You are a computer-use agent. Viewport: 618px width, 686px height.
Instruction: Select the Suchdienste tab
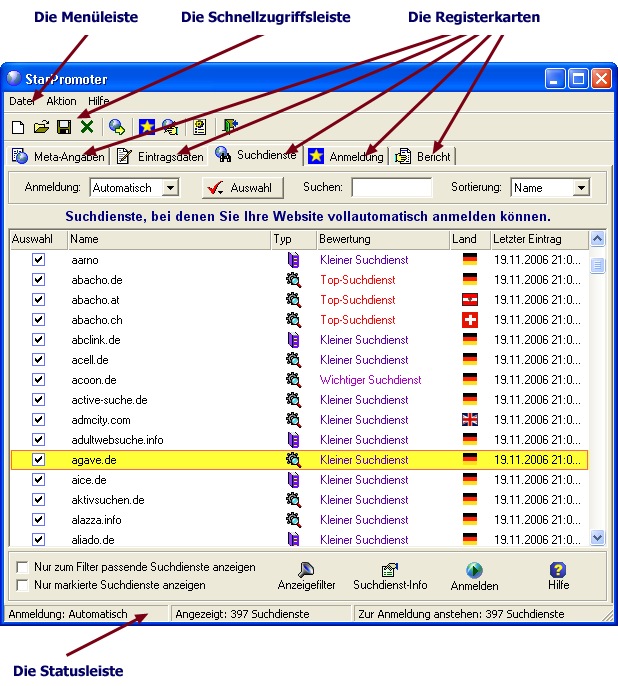(x=256, y=154)
